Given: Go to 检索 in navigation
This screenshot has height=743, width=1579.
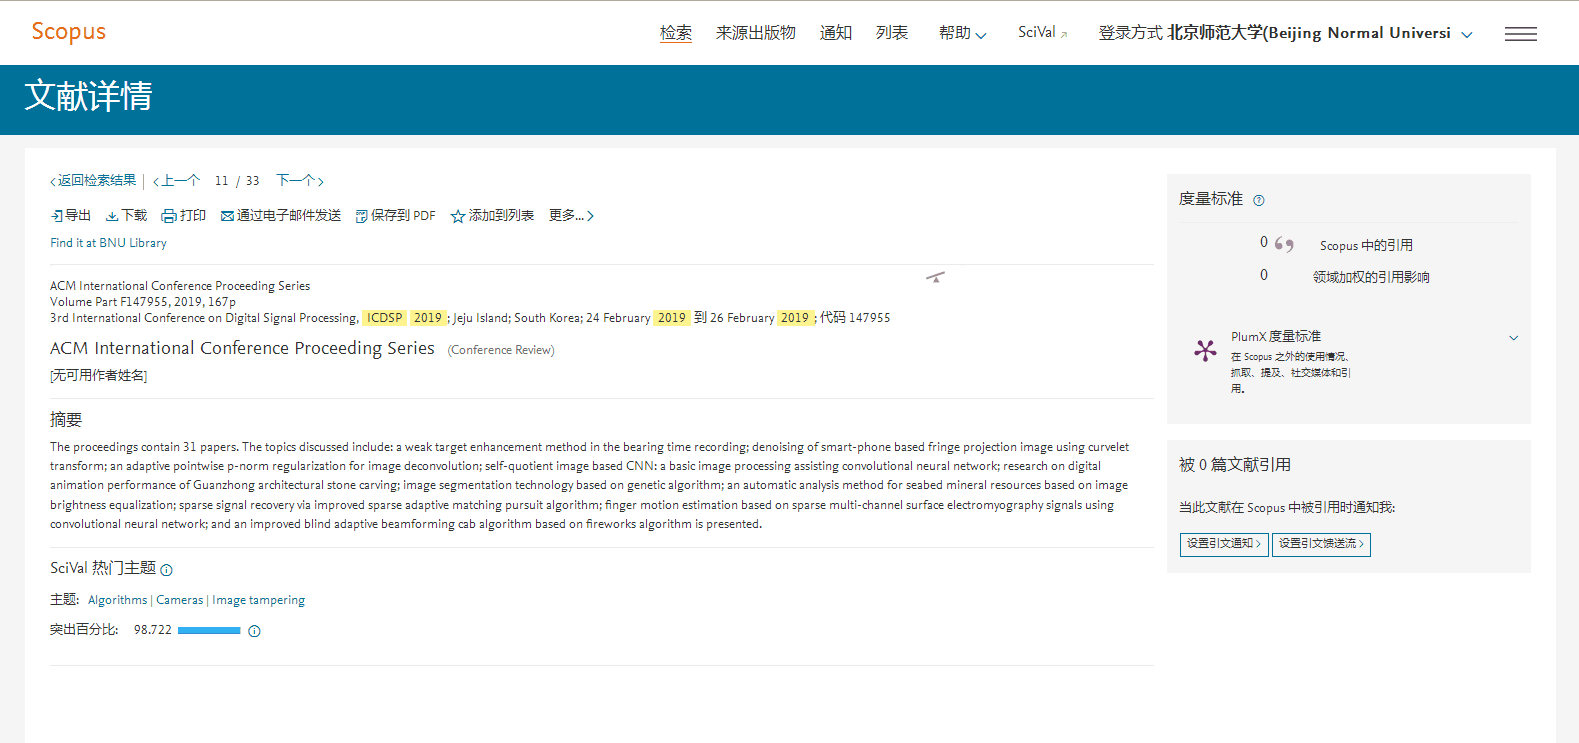Looking at the screenshot, I should point(676,33).
